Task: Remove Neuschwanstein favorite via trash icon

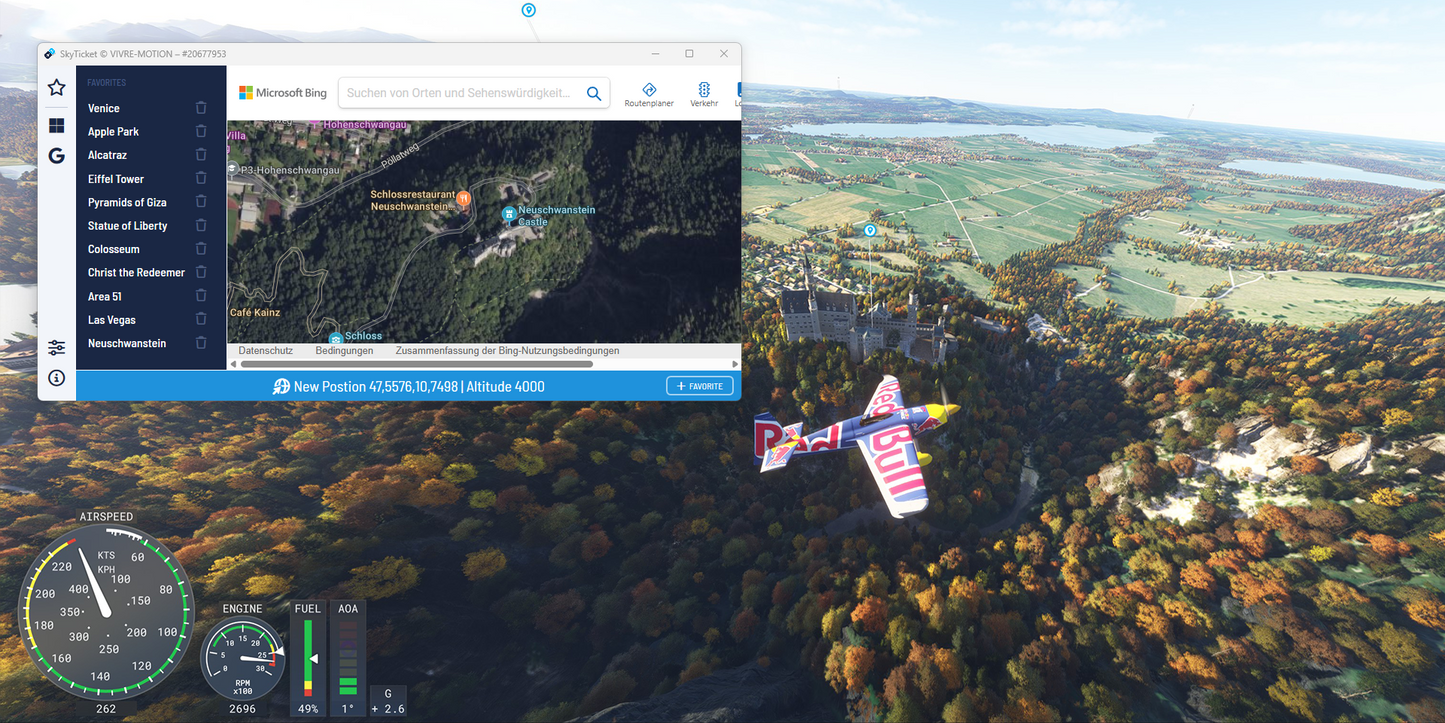Action: (201, 343)
